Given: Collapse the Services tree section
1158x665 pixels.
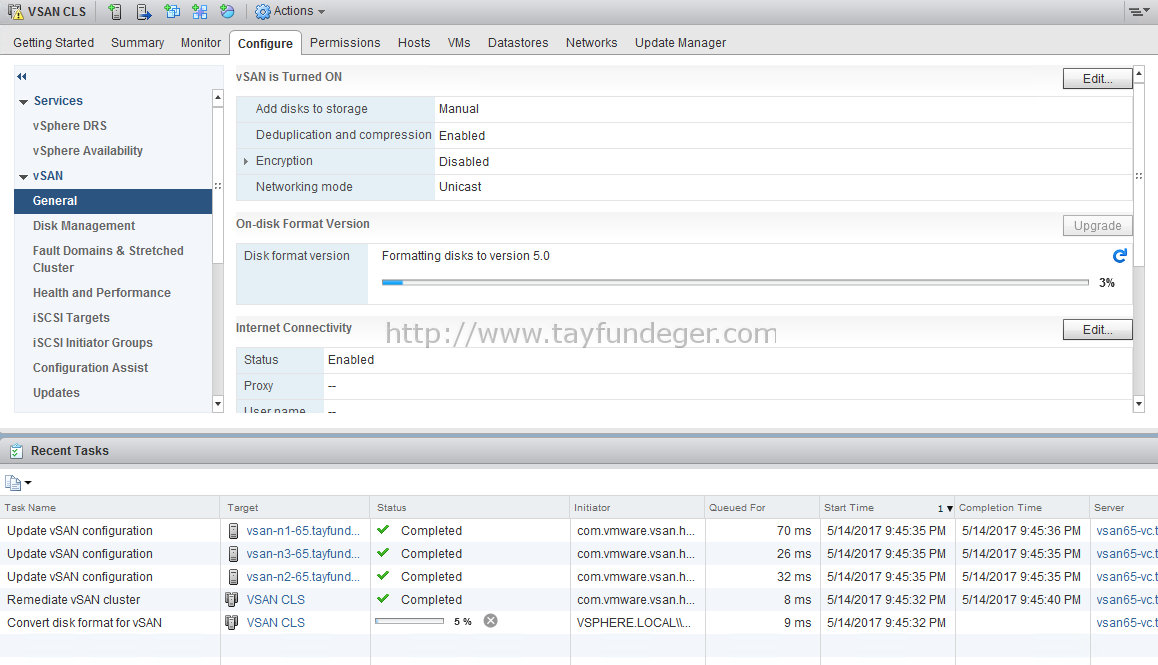Looking at the screenshot, I should [24, 101].
